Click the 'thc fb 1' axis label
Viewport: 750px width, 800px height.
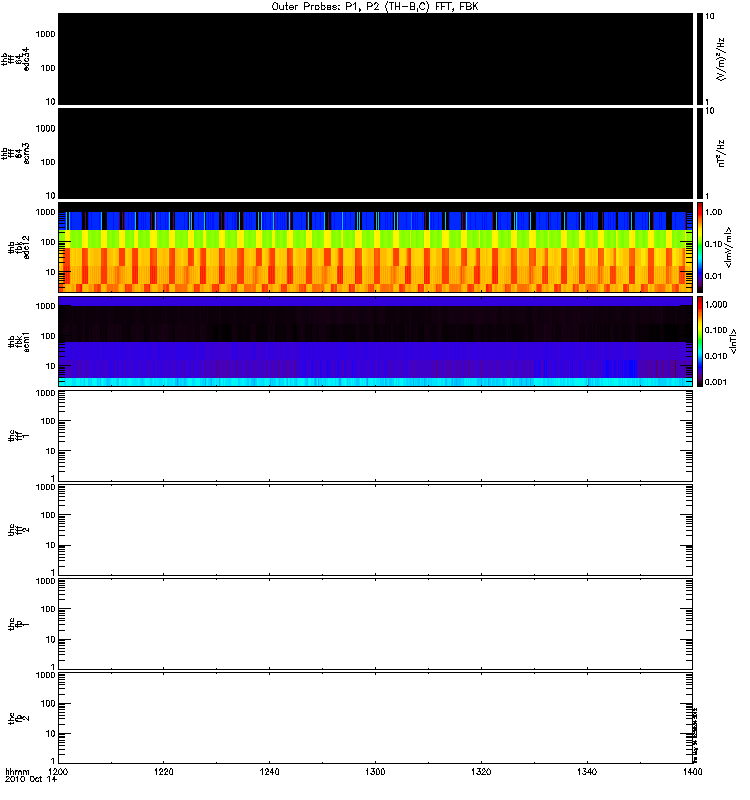[19, 624]
